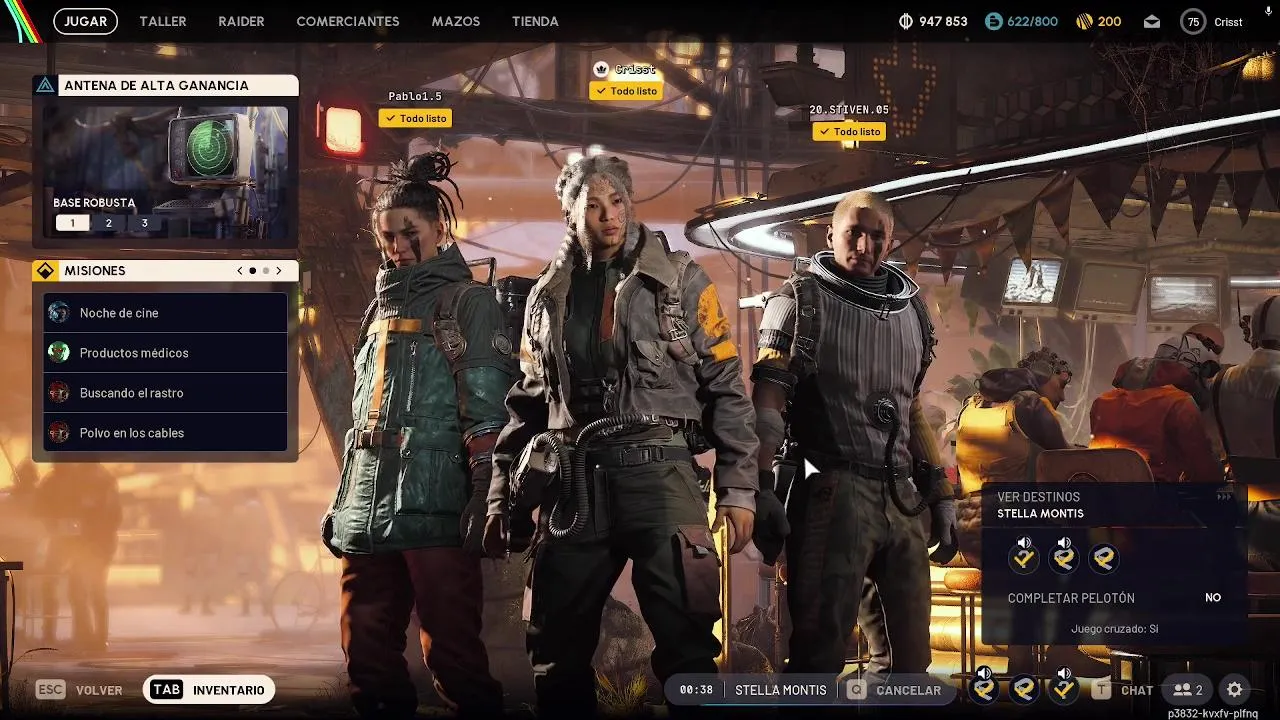Open the RAIDER menu tab
1280x720 pixels.
(x=241, y=21)
